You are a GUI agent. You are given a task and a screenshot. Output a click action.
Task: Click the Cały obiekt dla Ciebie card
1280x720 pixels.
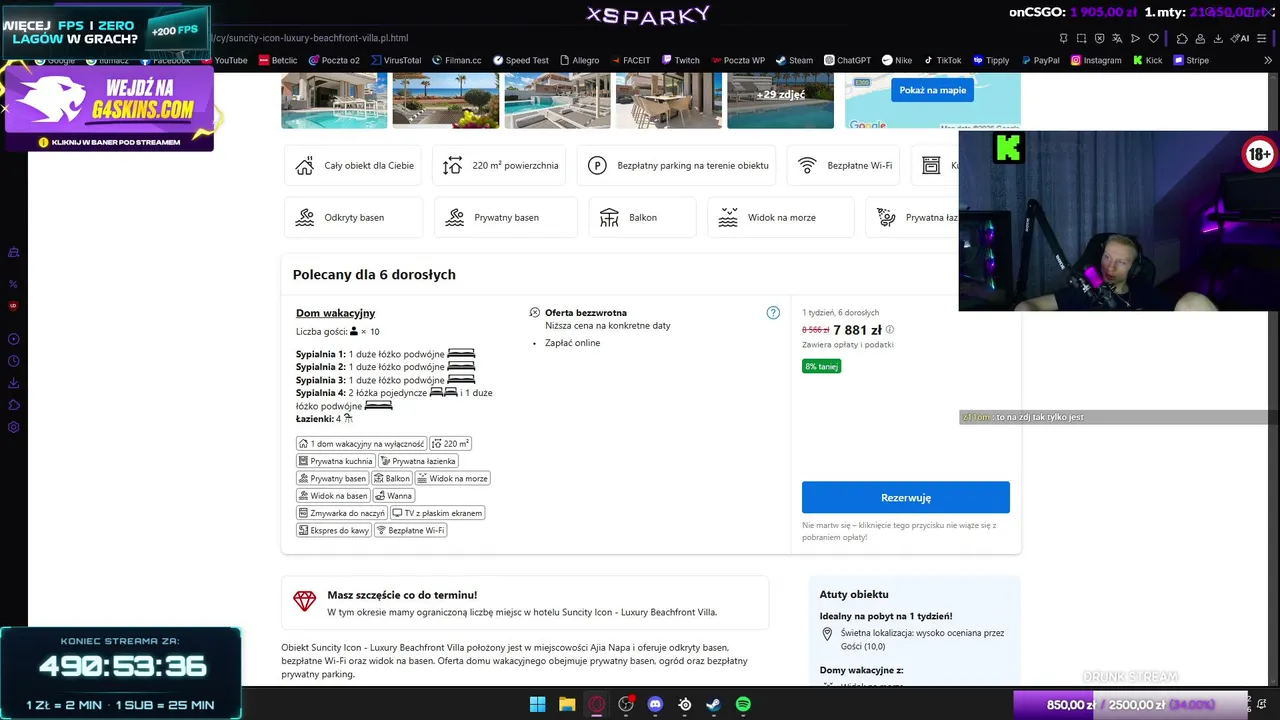pyautogui.click(x=353, y=165)
